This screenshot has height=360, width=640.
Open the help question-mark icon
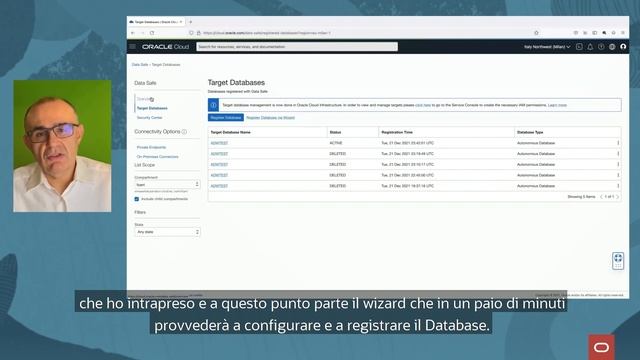tap(601, 47)
